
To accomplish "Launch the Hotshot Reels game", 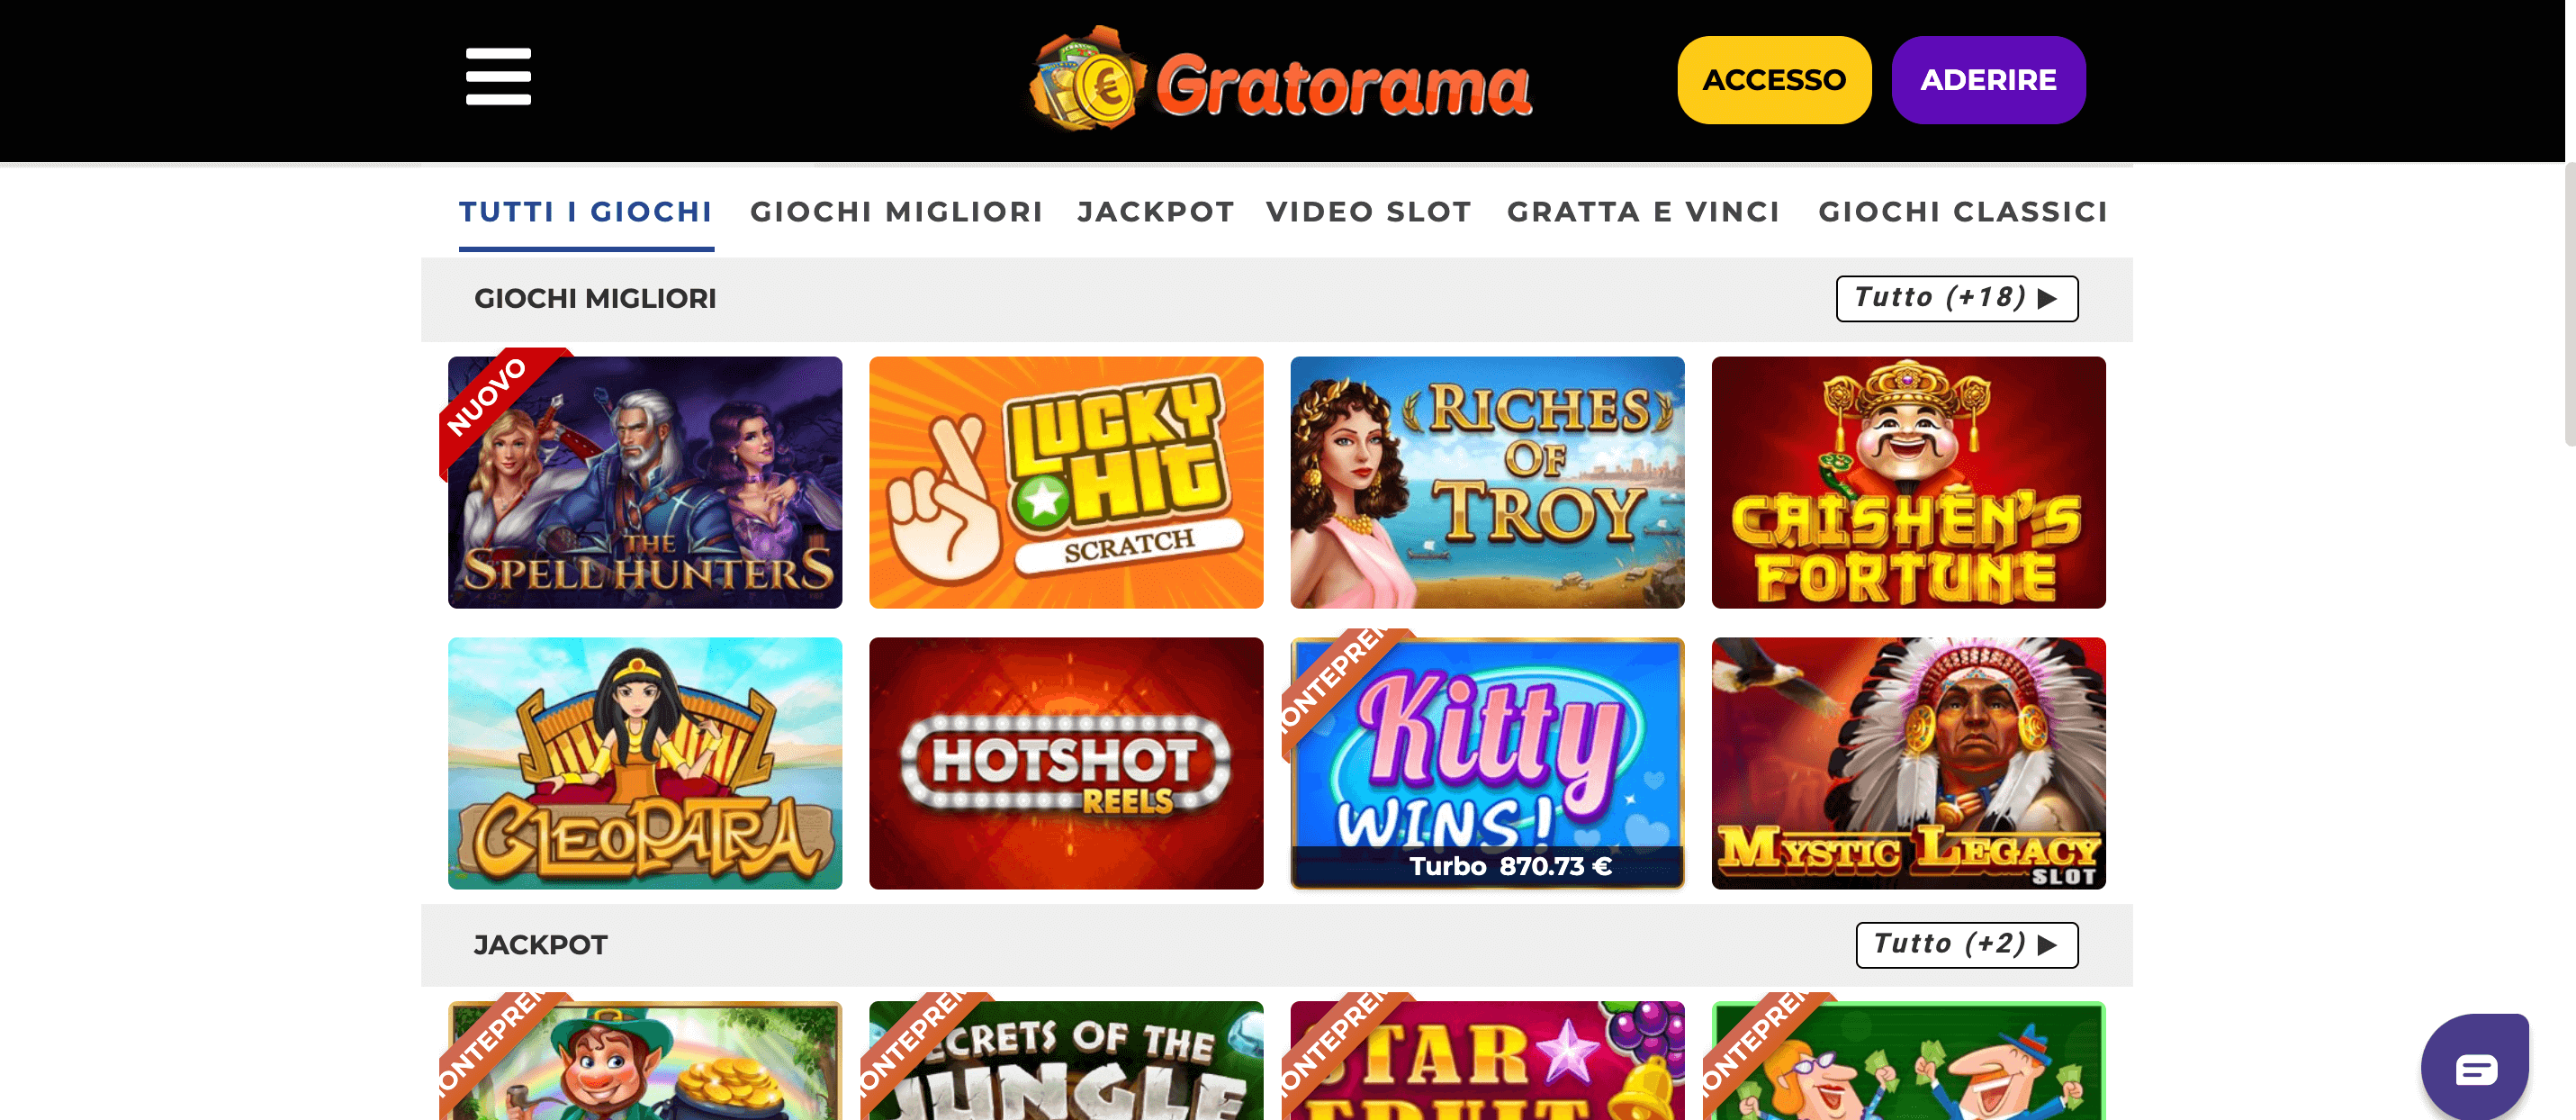I will click(1066, 763).
